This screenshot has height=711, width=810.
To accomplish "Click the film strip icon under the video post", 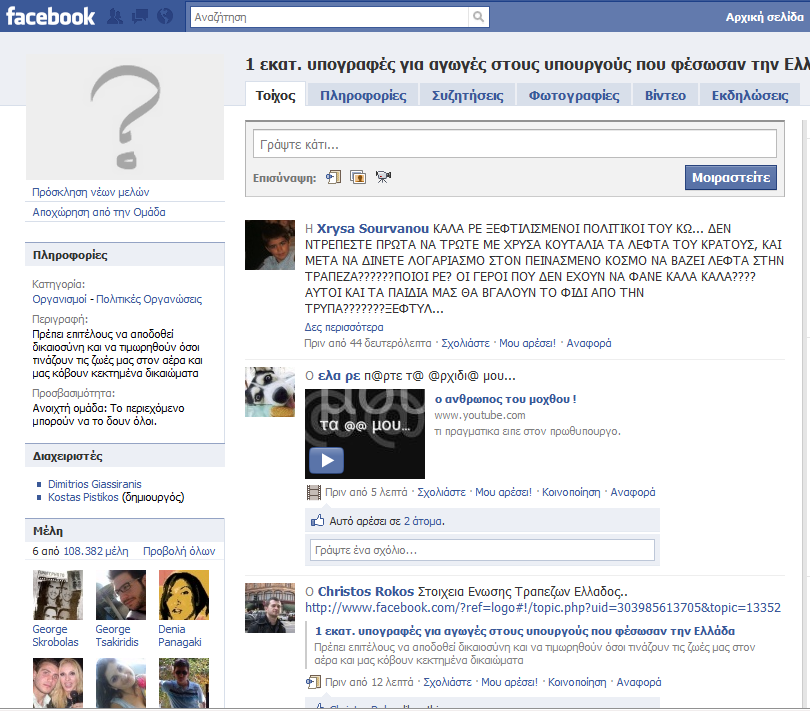I will coord(314,492).
